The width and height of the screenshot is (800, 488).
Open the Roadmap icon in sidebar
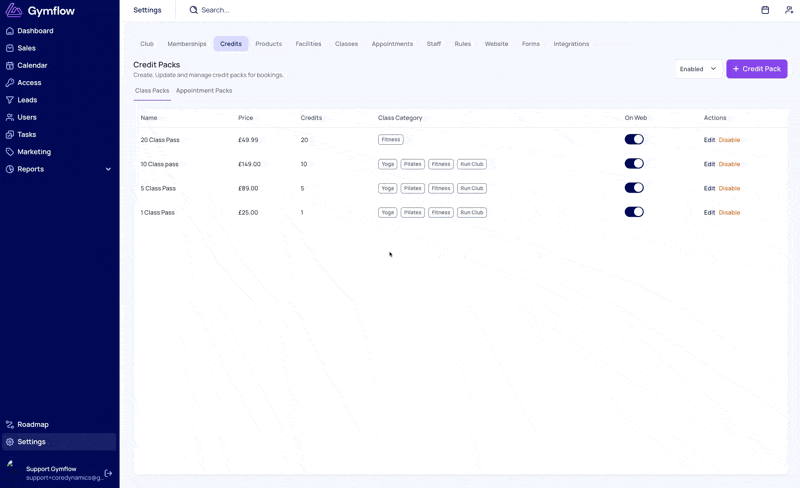[x=10, y=424]
